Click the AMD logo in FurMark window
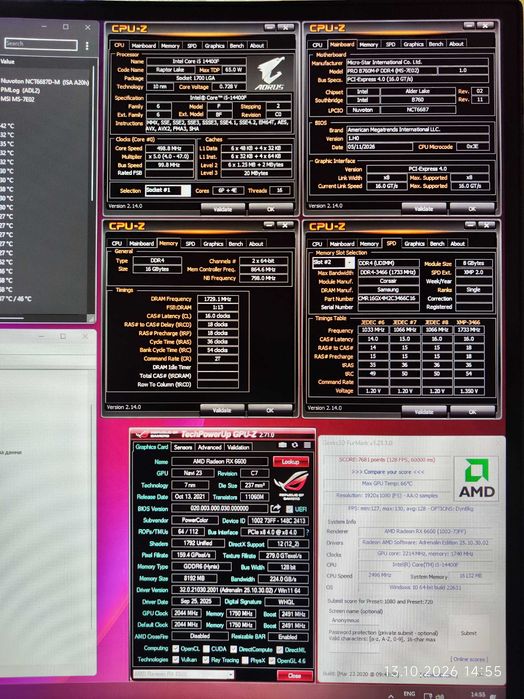The height and width of the screenshot is (699, 524). coord(476,478)
